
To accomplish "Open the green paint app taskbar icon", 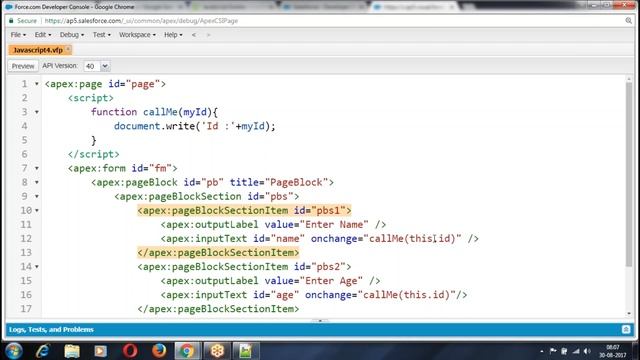I will tap(246, 351).
